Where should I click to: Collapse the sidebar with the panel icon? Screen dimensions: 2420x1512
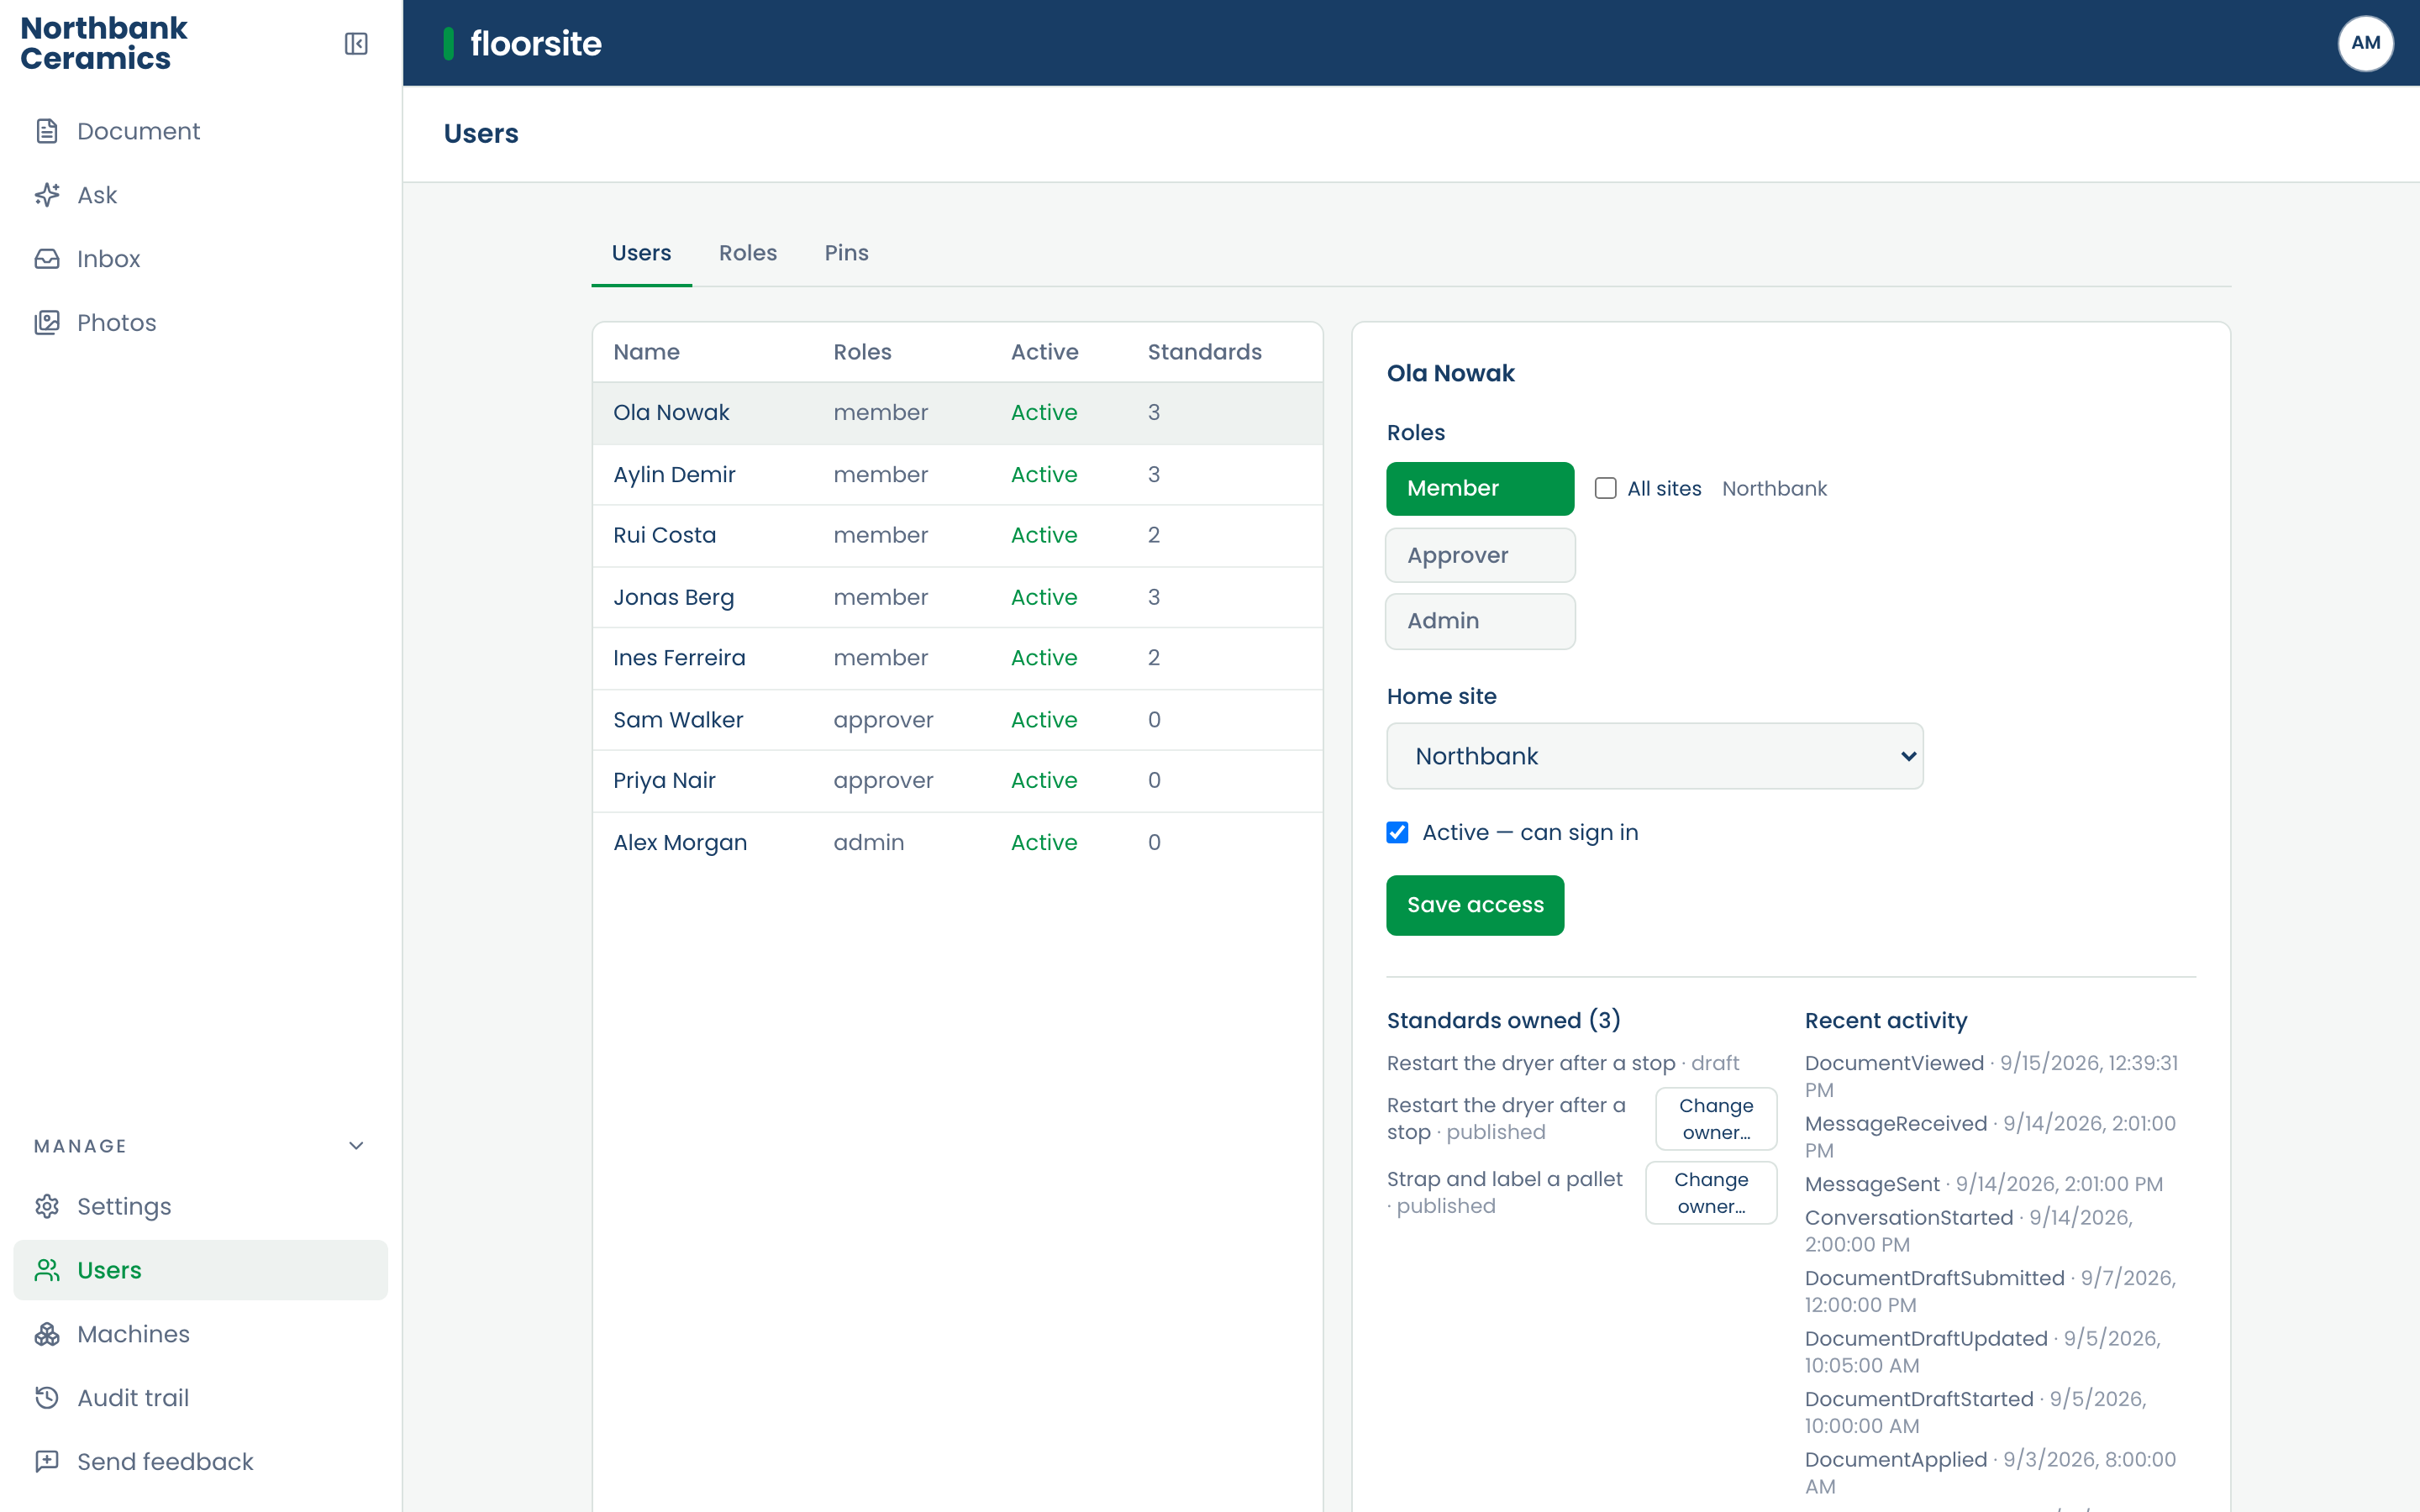356,44
